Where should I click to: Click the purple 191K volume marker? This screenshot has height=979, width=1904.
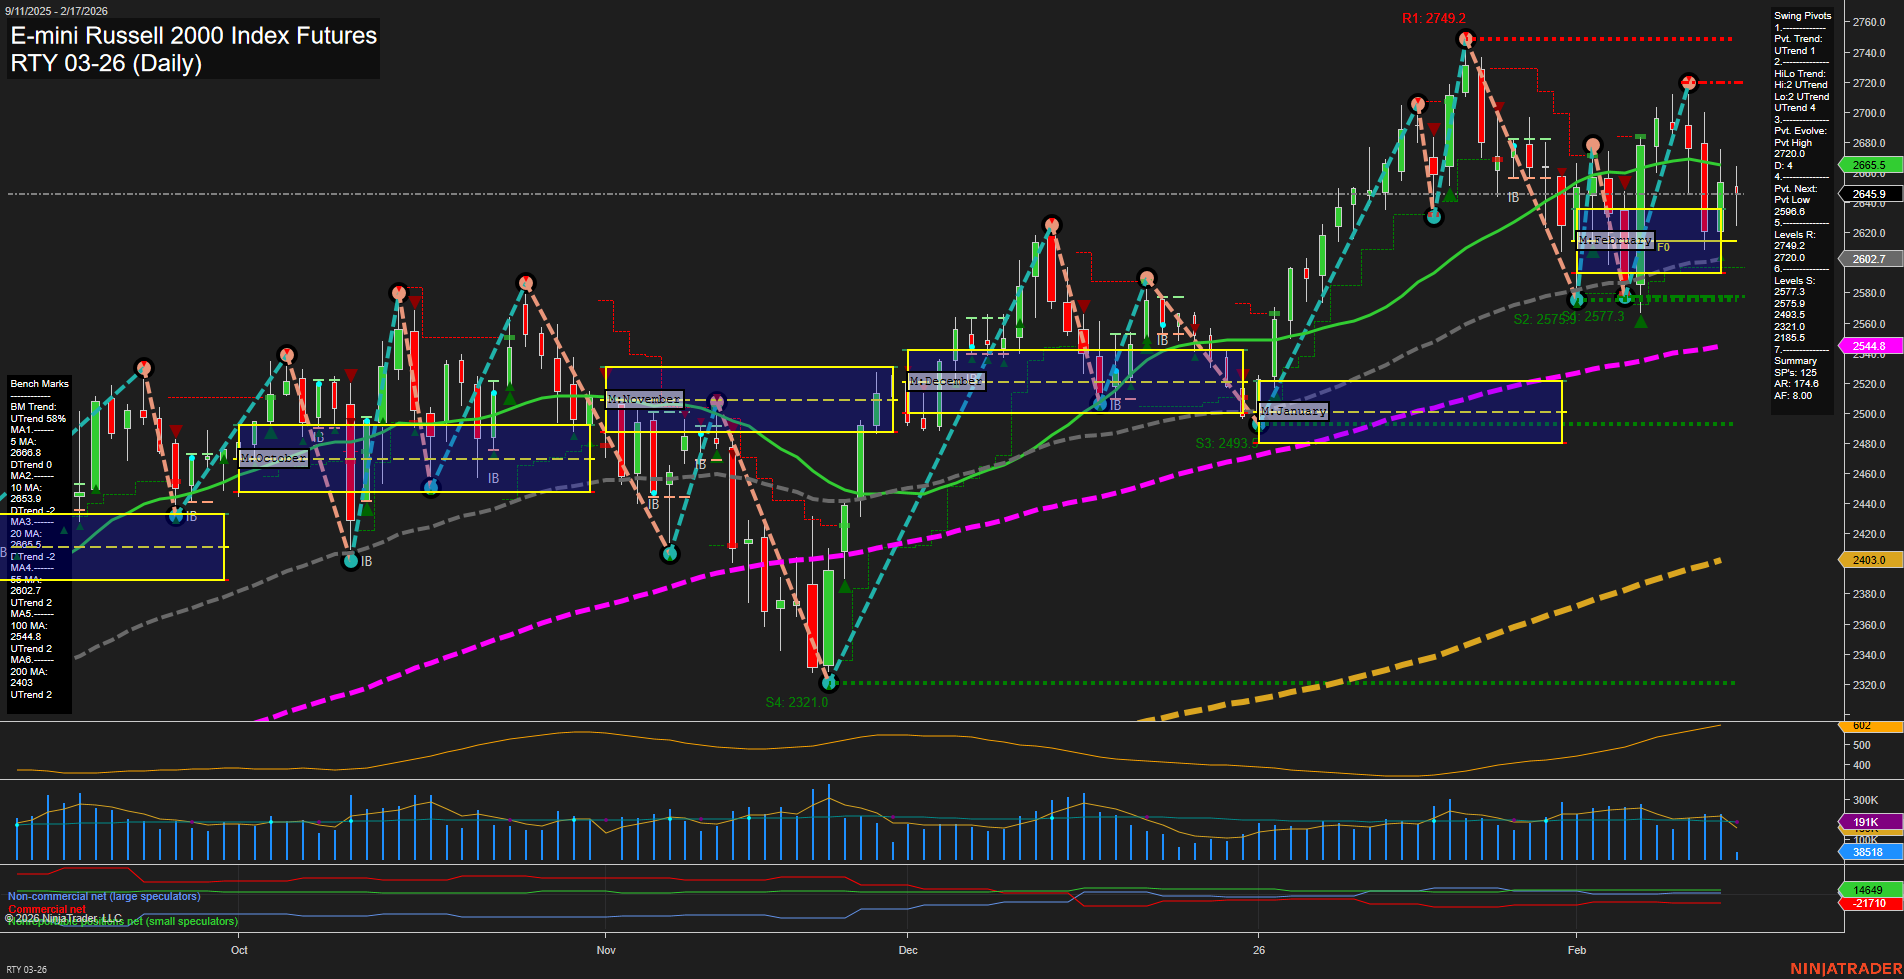point(1868,822)
